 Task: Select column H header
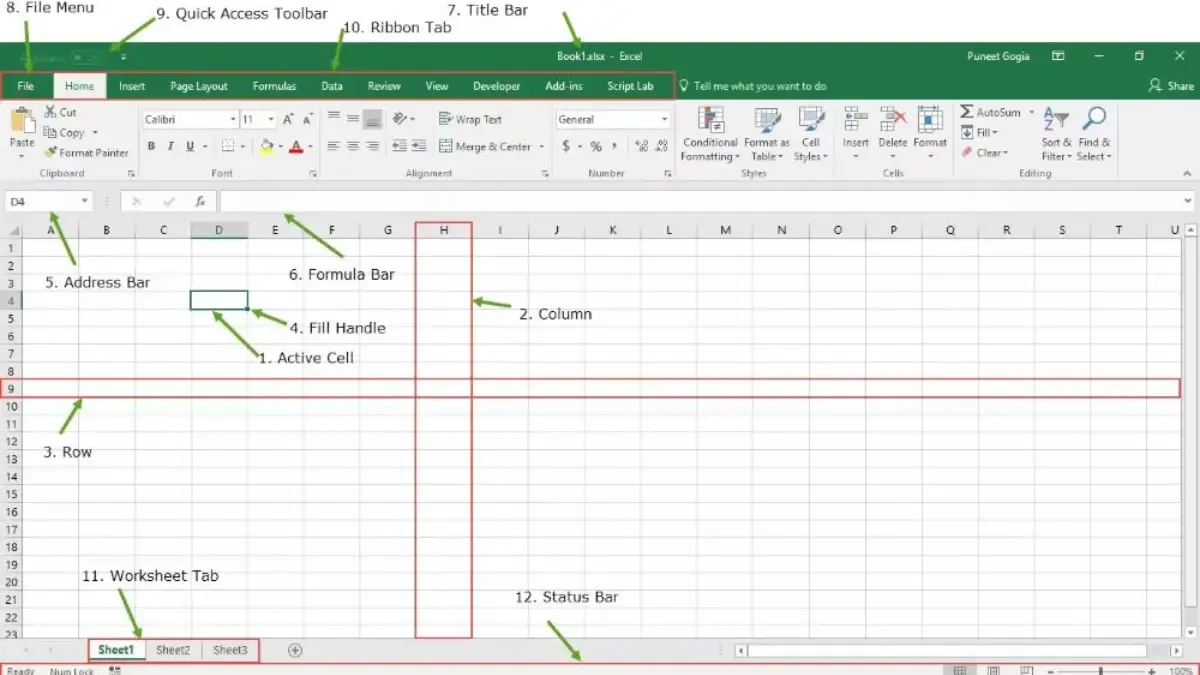(x=443, y=230)
